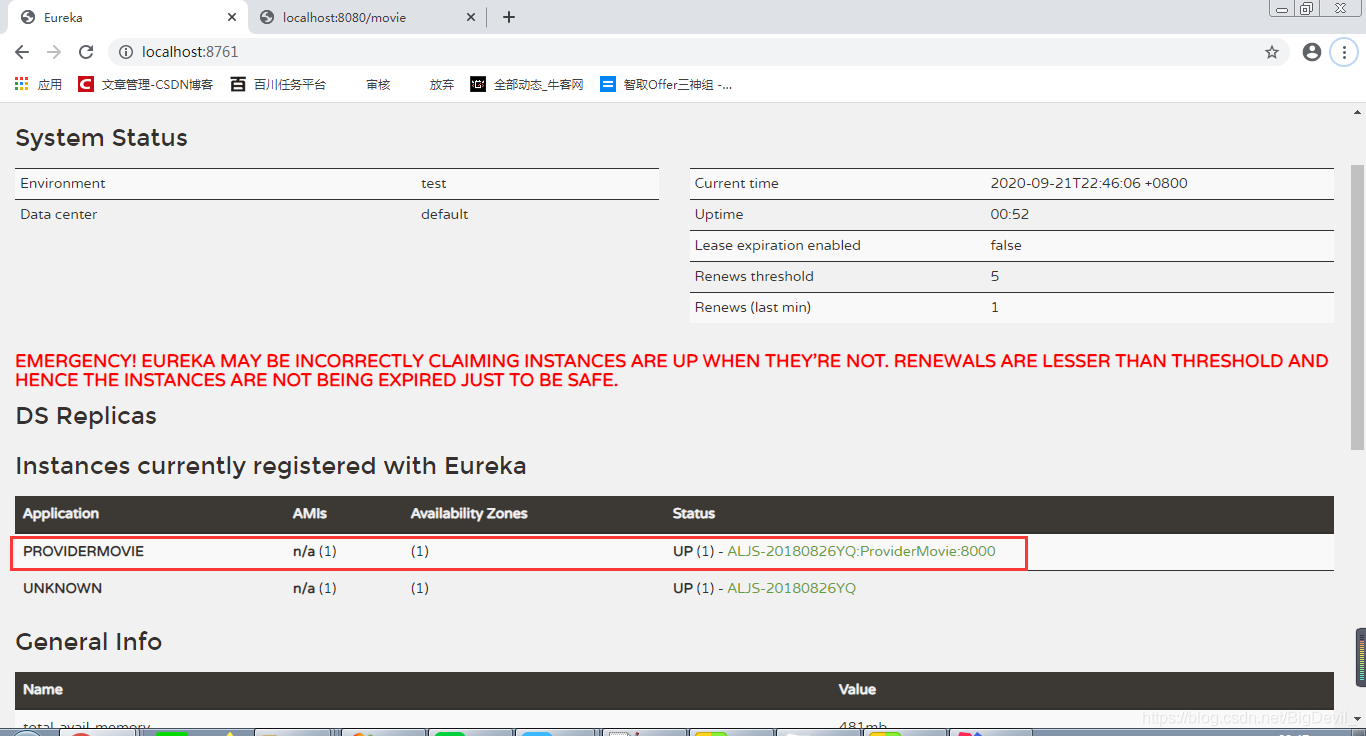Click the Instances currently registered with Eureka heading

[x=271, y=466]
